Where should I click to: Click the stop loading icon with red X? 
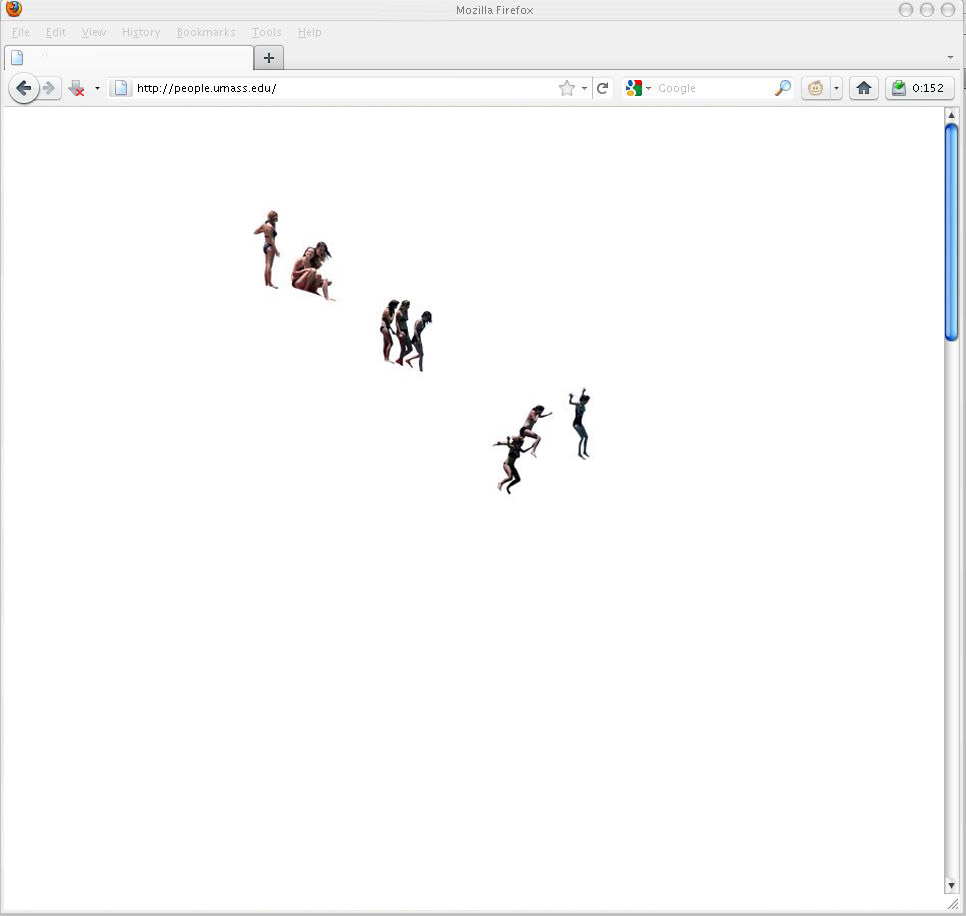[76, 89]
